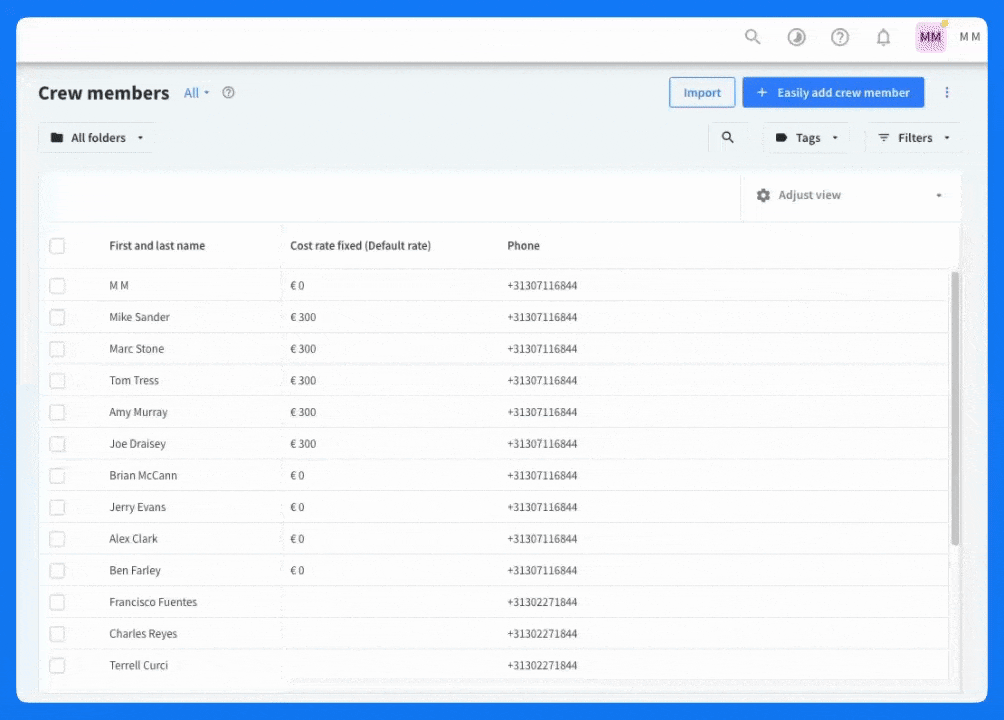
Task: Open crew member Jerry Evans
Action: click(x=137, y=507)
